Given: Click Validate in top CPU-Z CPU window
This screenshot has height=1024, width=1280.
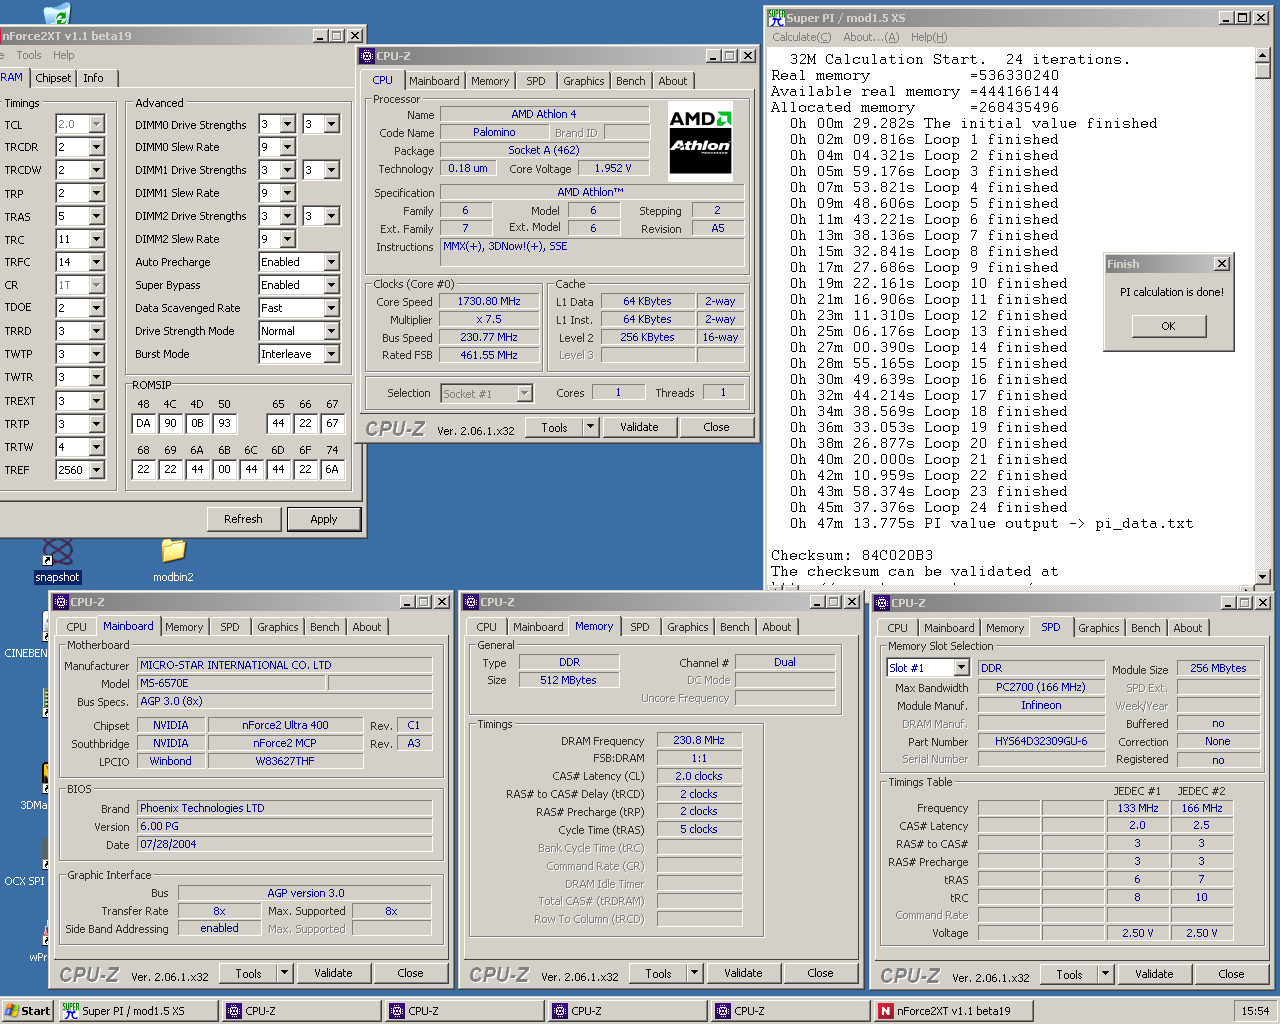Looking at the screenshot, I should (639, 427).
